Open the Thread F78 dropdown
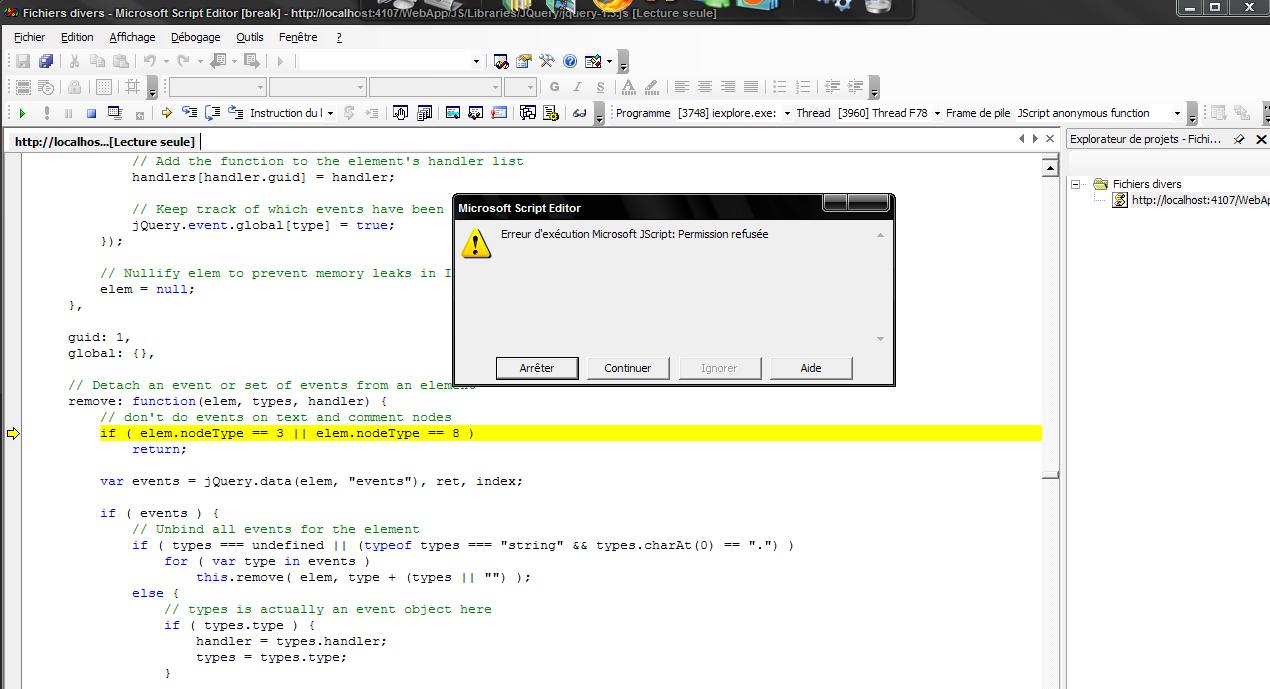The image size is (1270, 689). pos(937,114)
